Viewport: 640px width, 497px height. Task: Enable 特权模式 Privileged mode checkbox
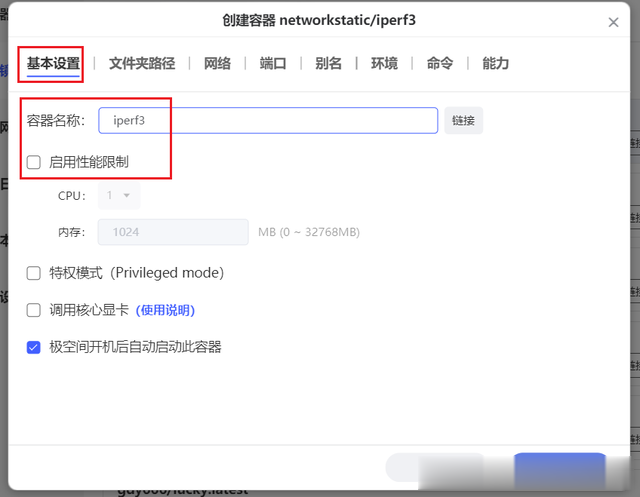[x=33, y=273]
